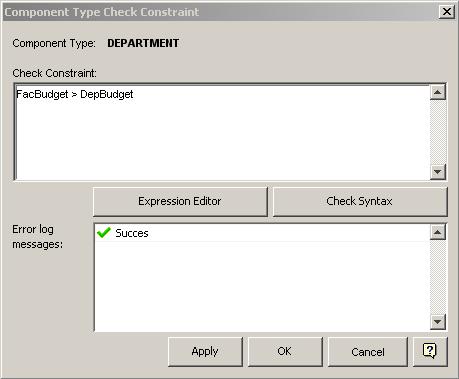Click the Check Syntax button
The width and height of the screenshot is (459, 379).
pos(360,201)
